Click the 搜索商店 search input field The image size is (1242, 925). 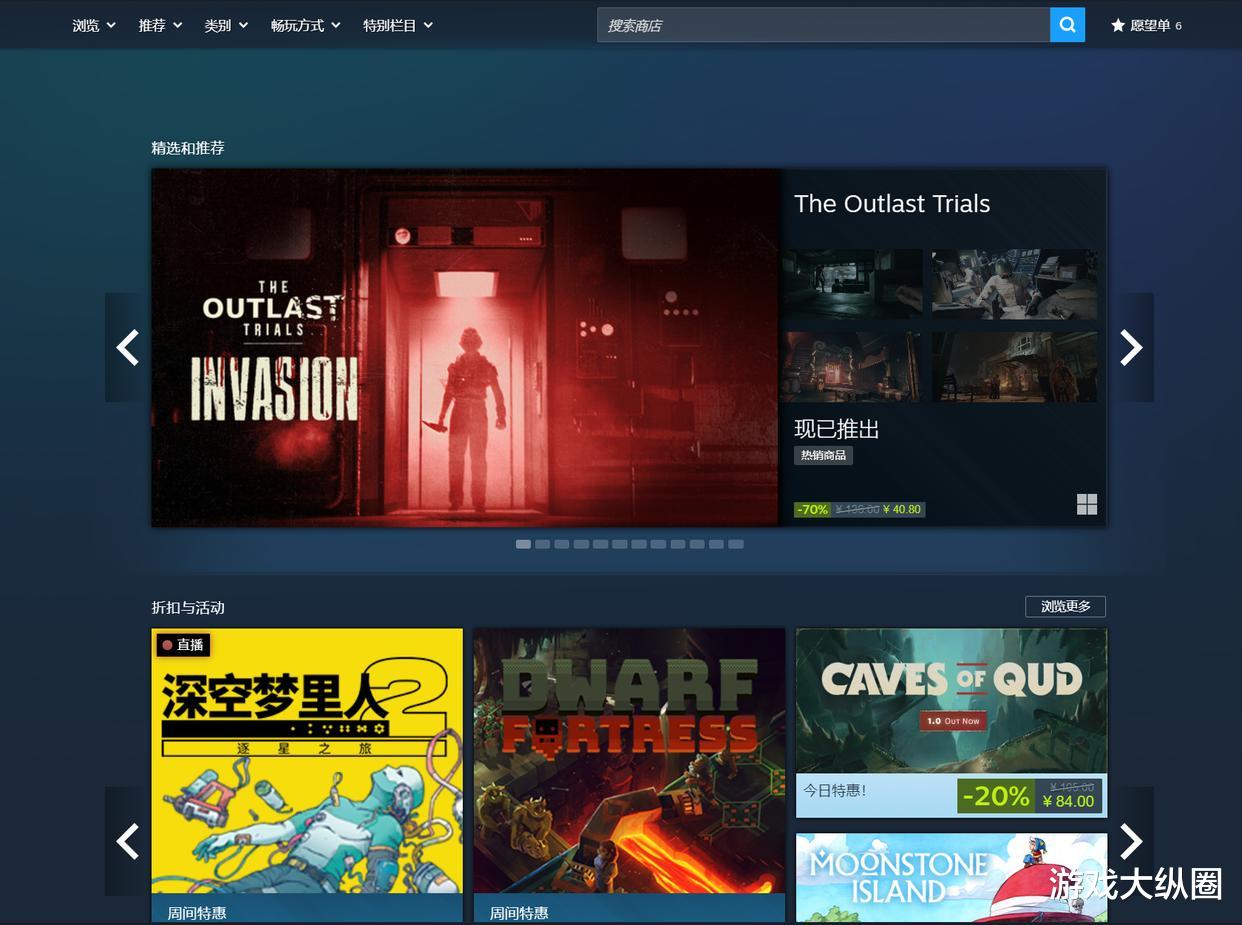[x=823, y=25]
